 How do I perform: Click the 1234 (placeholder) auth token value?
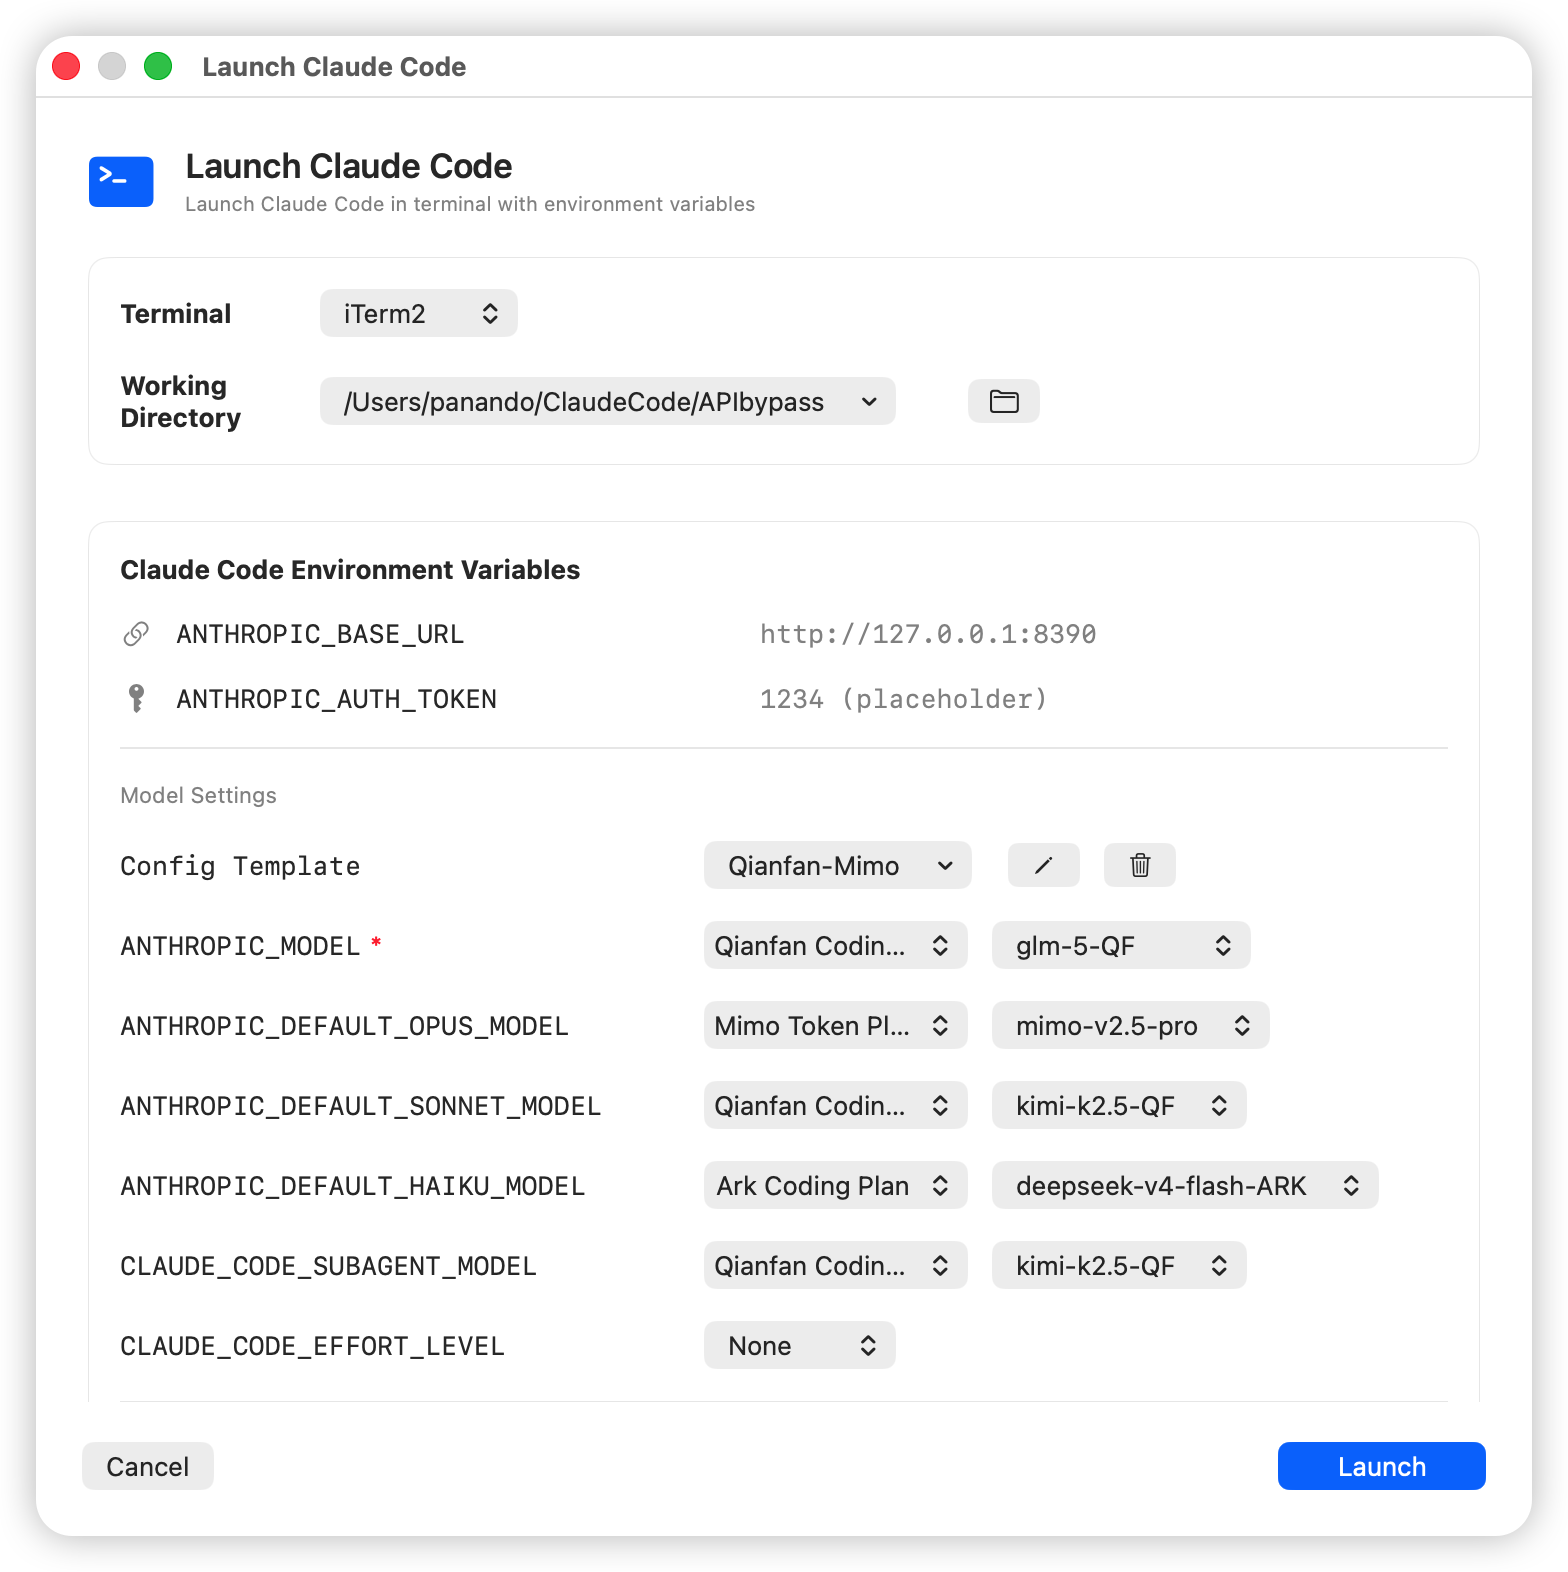click(x=903, y=698)
